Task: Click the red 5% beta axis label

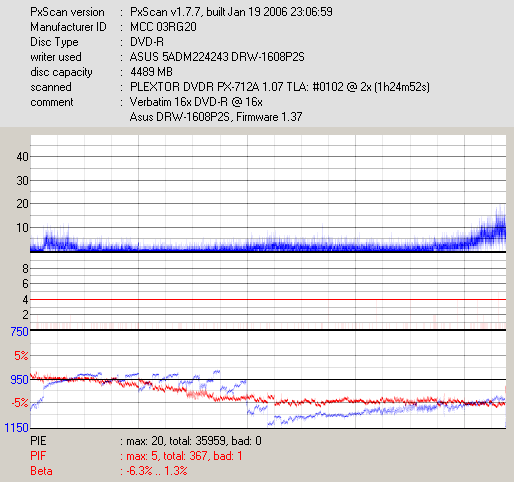Action: 21,356
